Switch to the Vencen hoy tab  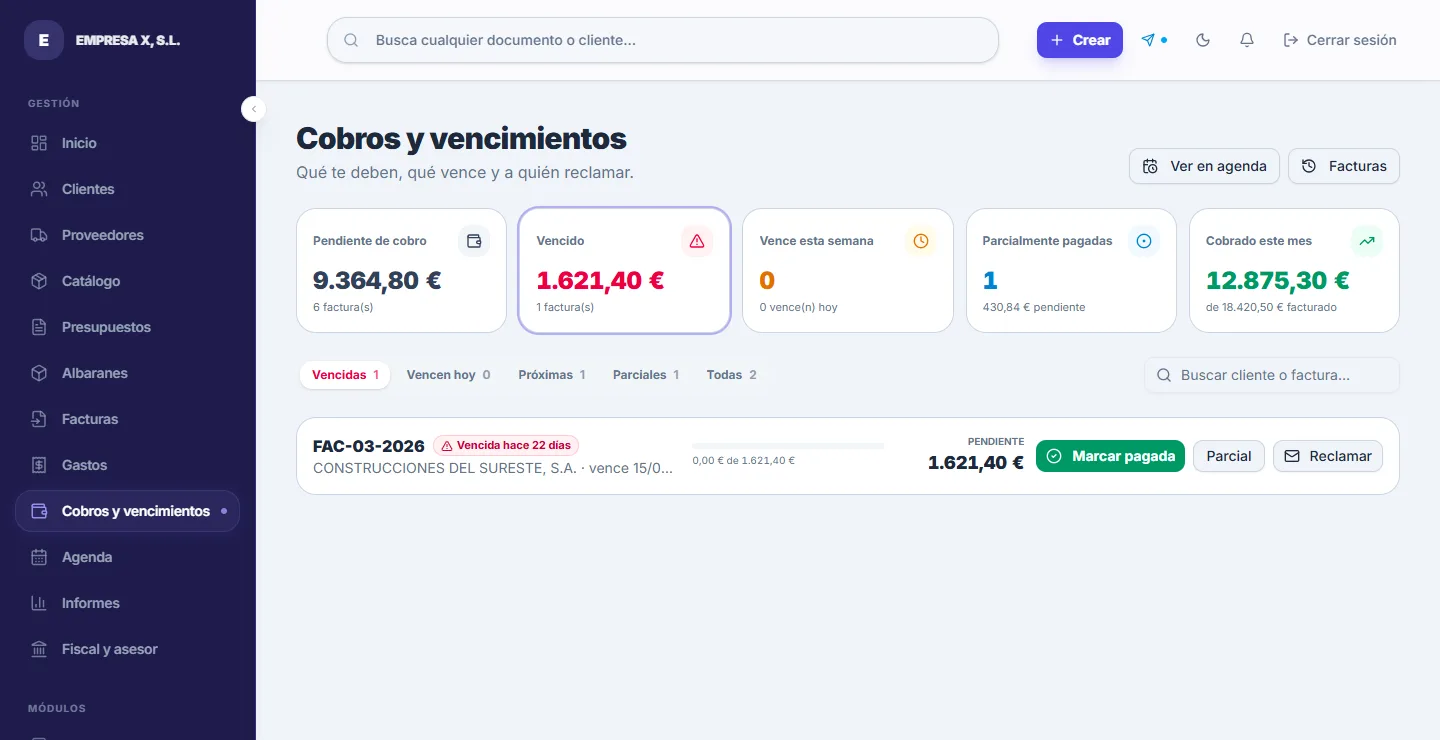(x=448, y=375)
